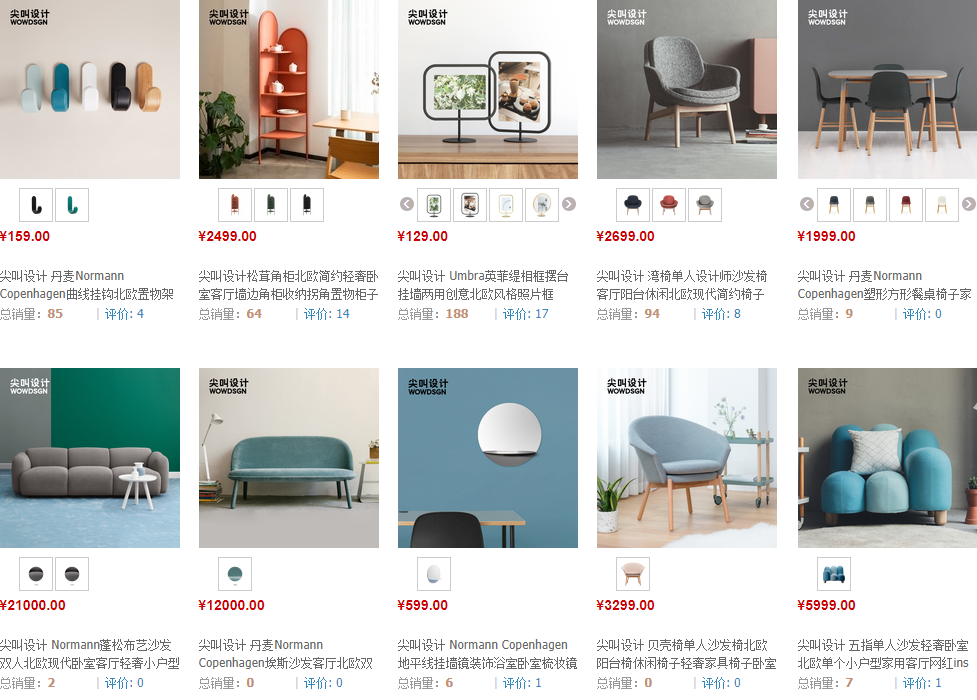Select the grey lounge chair variant
This screenshot has height=700, width=977.
click(705, 205)
